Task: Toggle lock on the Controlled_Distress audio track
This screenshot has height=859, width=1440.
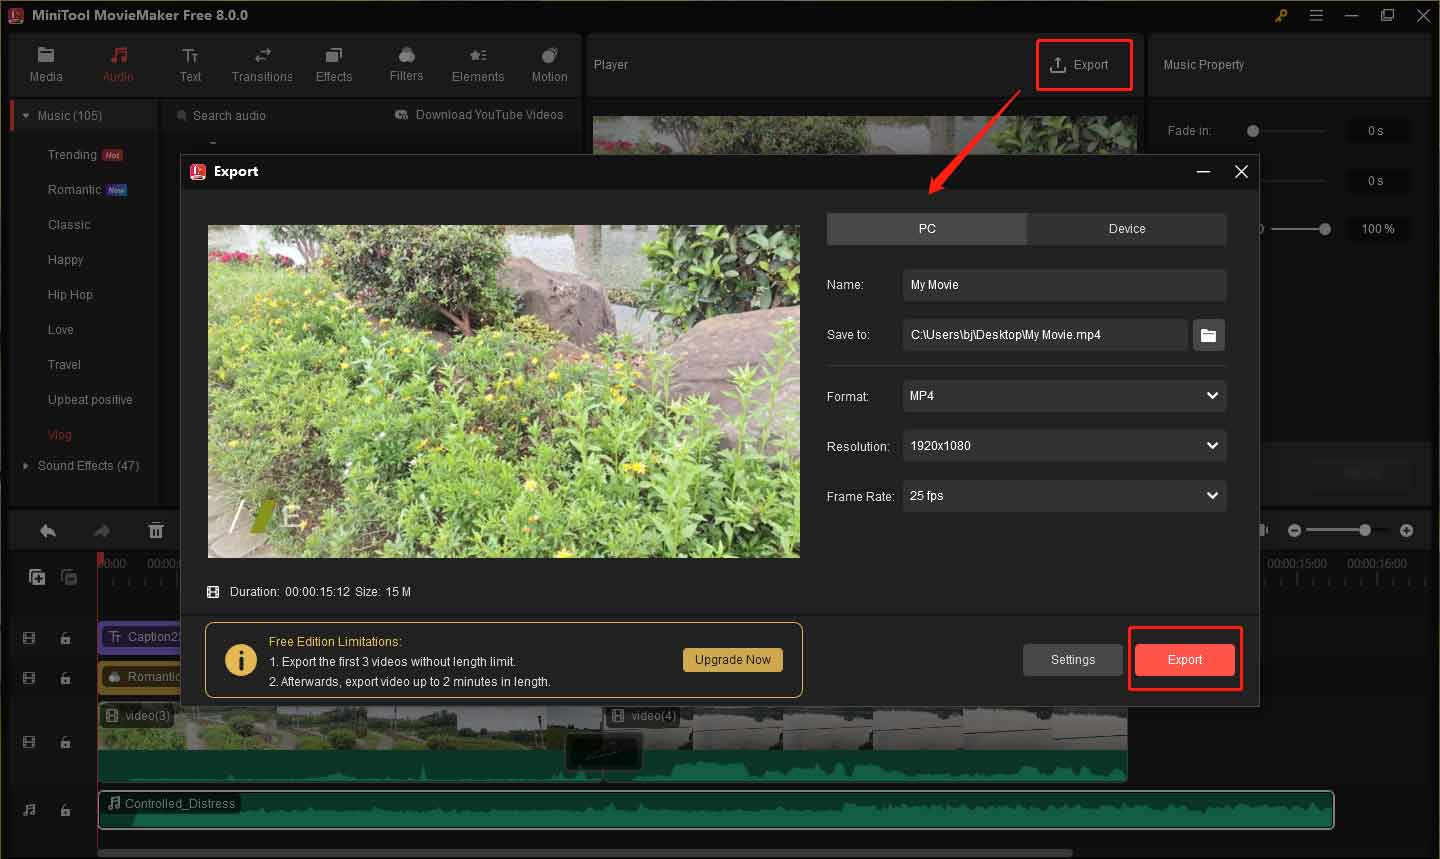Action: 65,810
